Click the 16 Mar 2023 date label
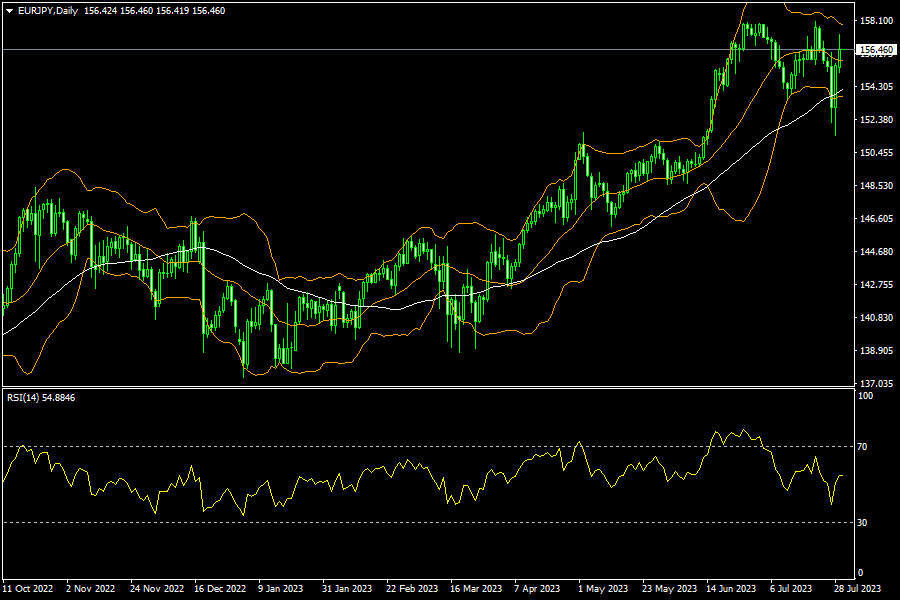This screenshot has height=600, width=900. pos(476,589)
